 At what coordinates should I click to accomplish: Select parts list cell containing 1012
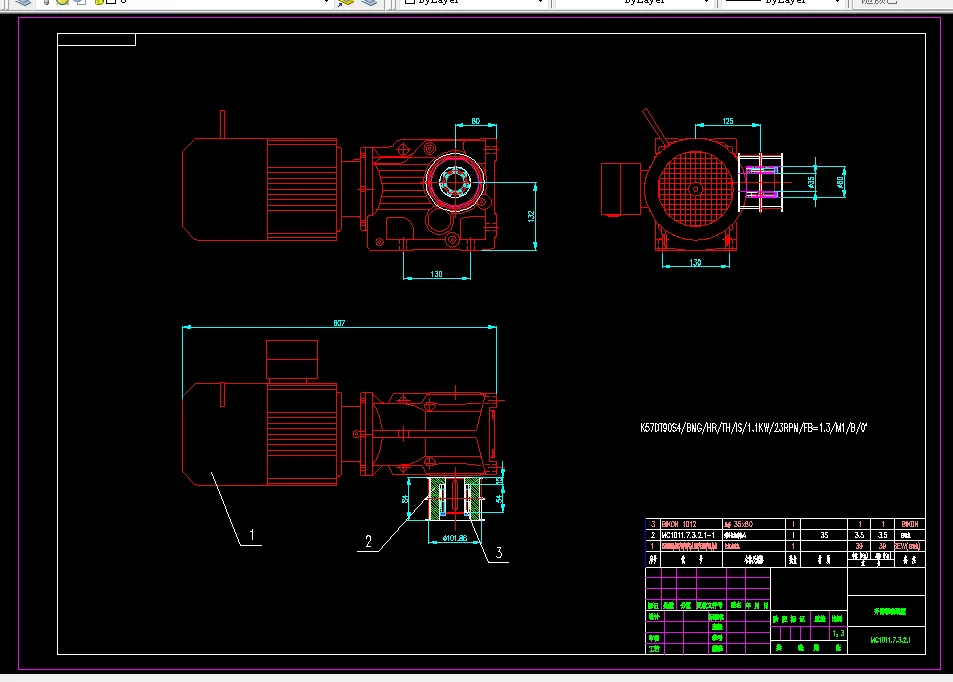coord(679,524)
